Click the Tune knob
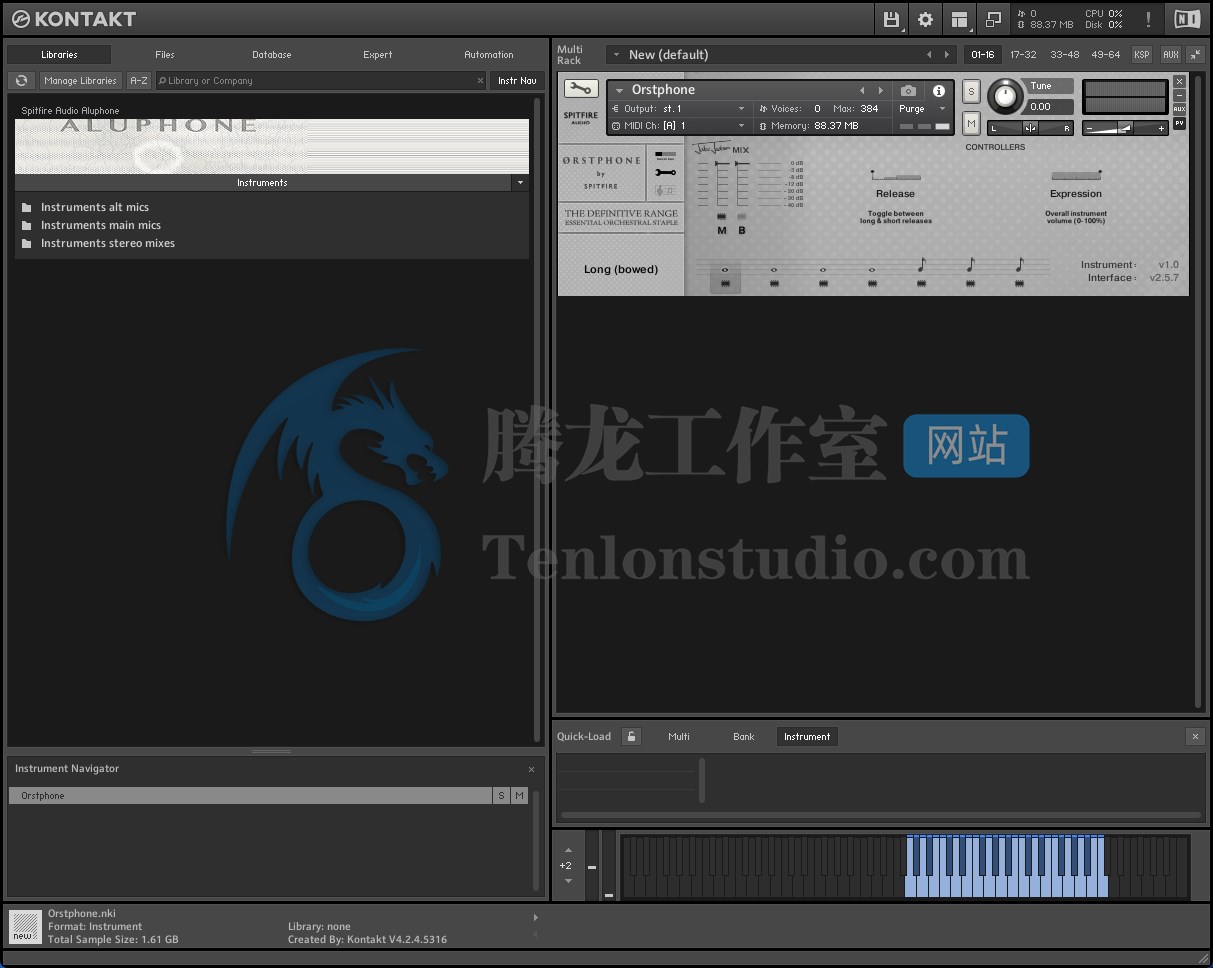 1006,98
